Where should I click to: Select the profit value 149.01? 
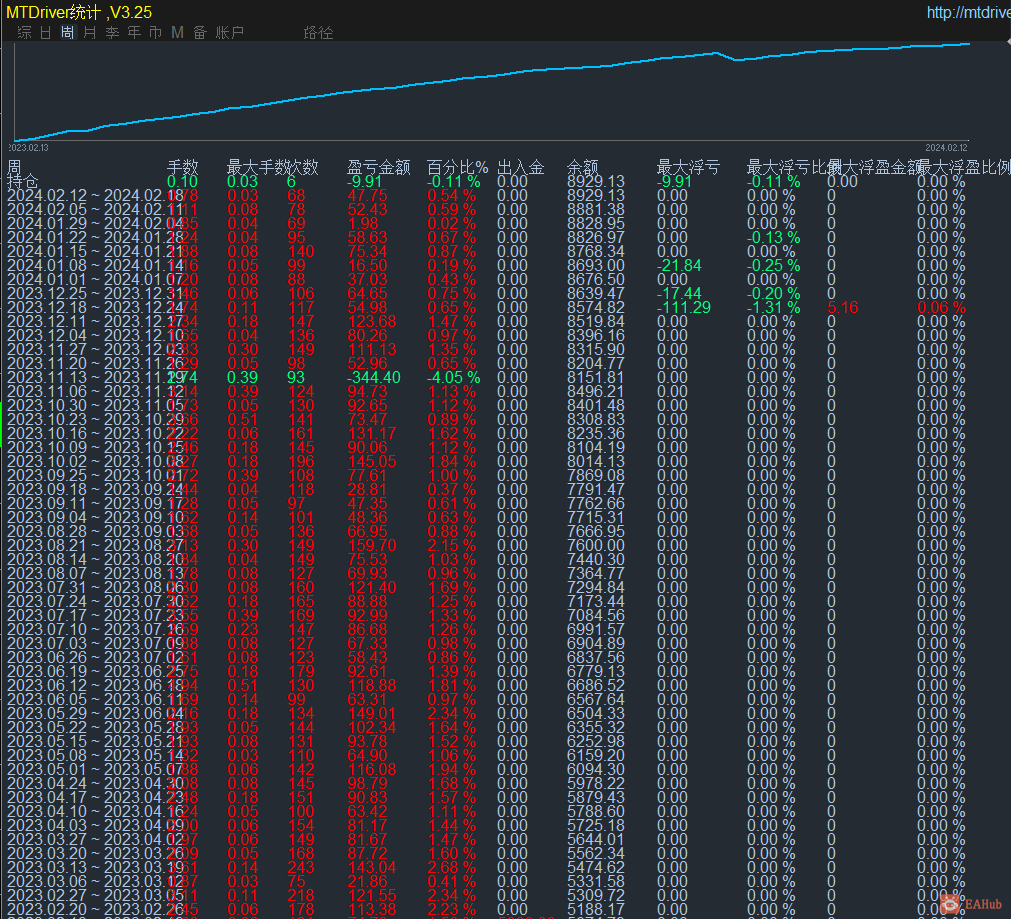tap(372, 714)
